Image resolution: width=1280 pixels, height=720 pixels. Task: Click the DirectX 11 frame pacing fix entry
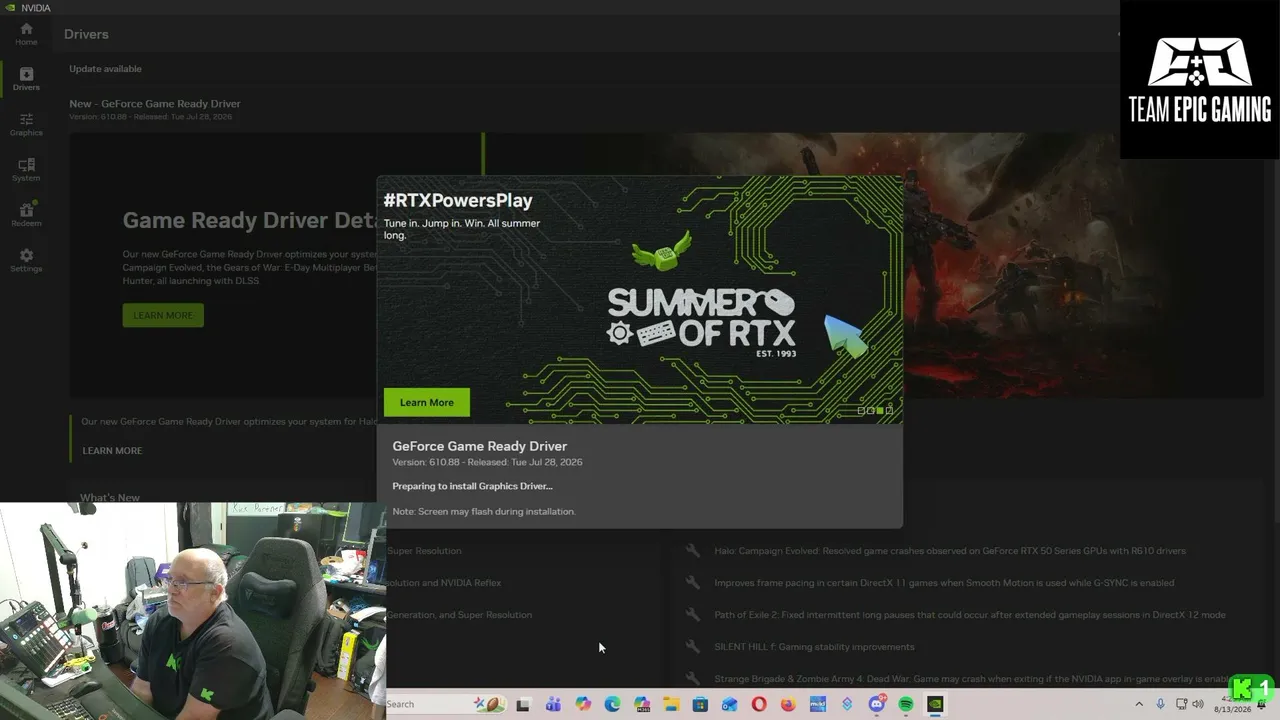pos(944,583)
